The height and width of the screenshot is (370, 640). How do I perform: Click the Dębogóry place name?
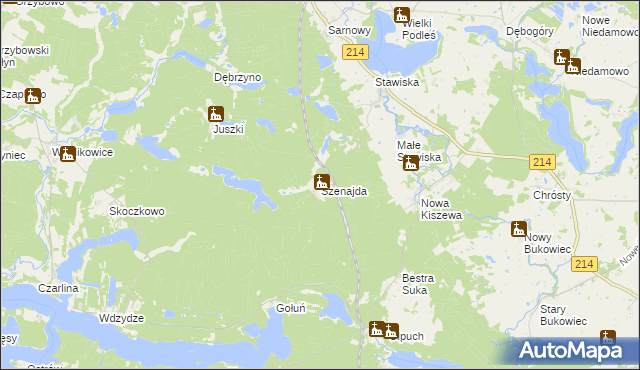click(x=529, y=31)
